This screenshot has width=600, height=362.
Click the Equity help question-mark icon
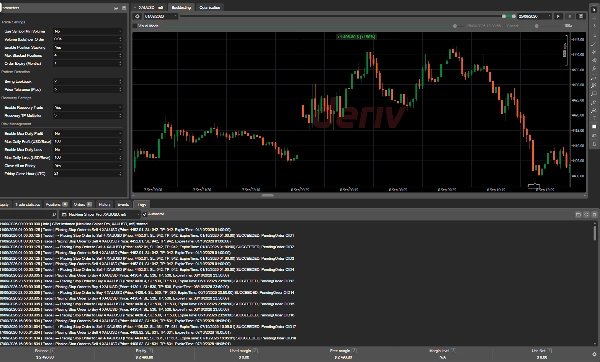(151, 351)
